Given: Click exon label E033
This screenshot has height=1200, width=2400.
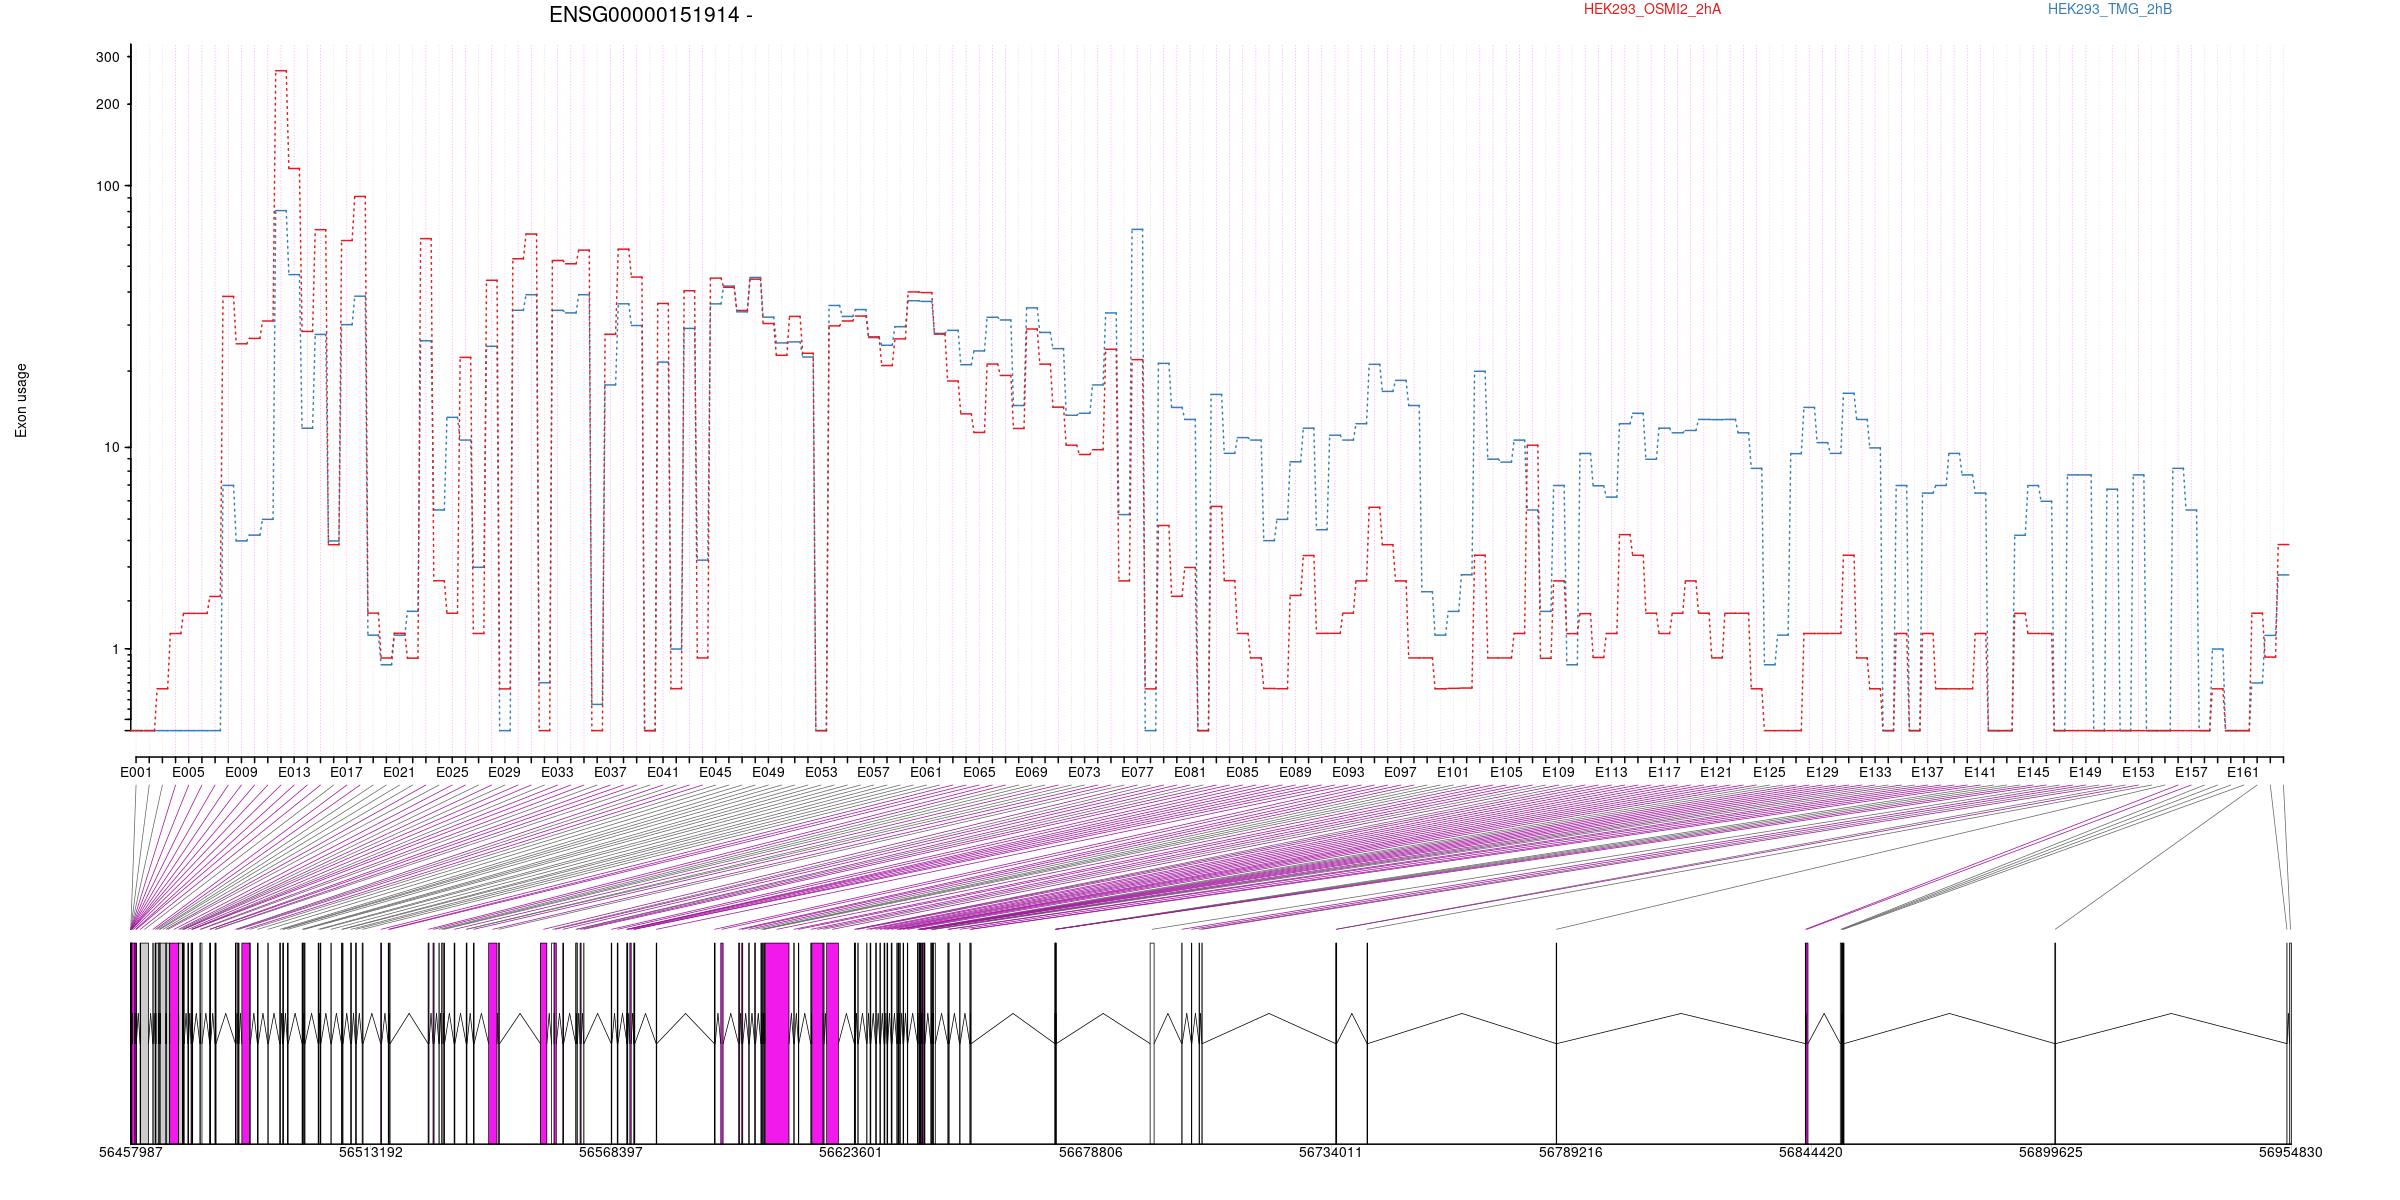Looking at the screenshot, I should tap(557, 772).
